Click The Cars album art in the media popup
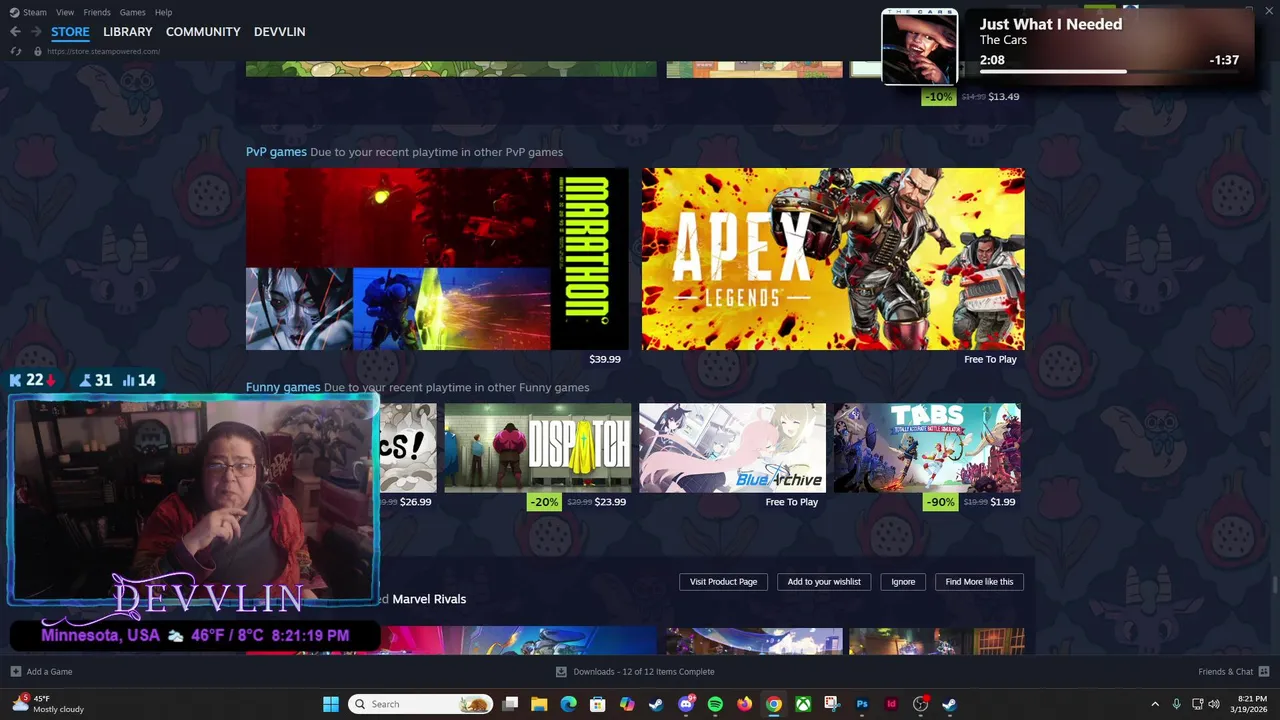 coord(920,47)
